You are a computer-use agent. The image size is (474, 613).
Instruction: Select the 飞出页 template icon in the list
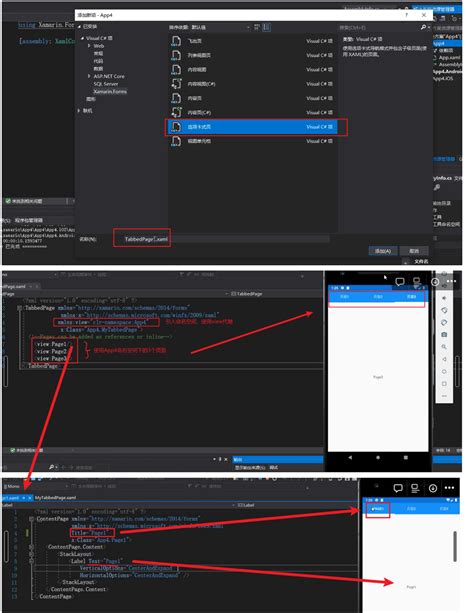coord(176,41)
